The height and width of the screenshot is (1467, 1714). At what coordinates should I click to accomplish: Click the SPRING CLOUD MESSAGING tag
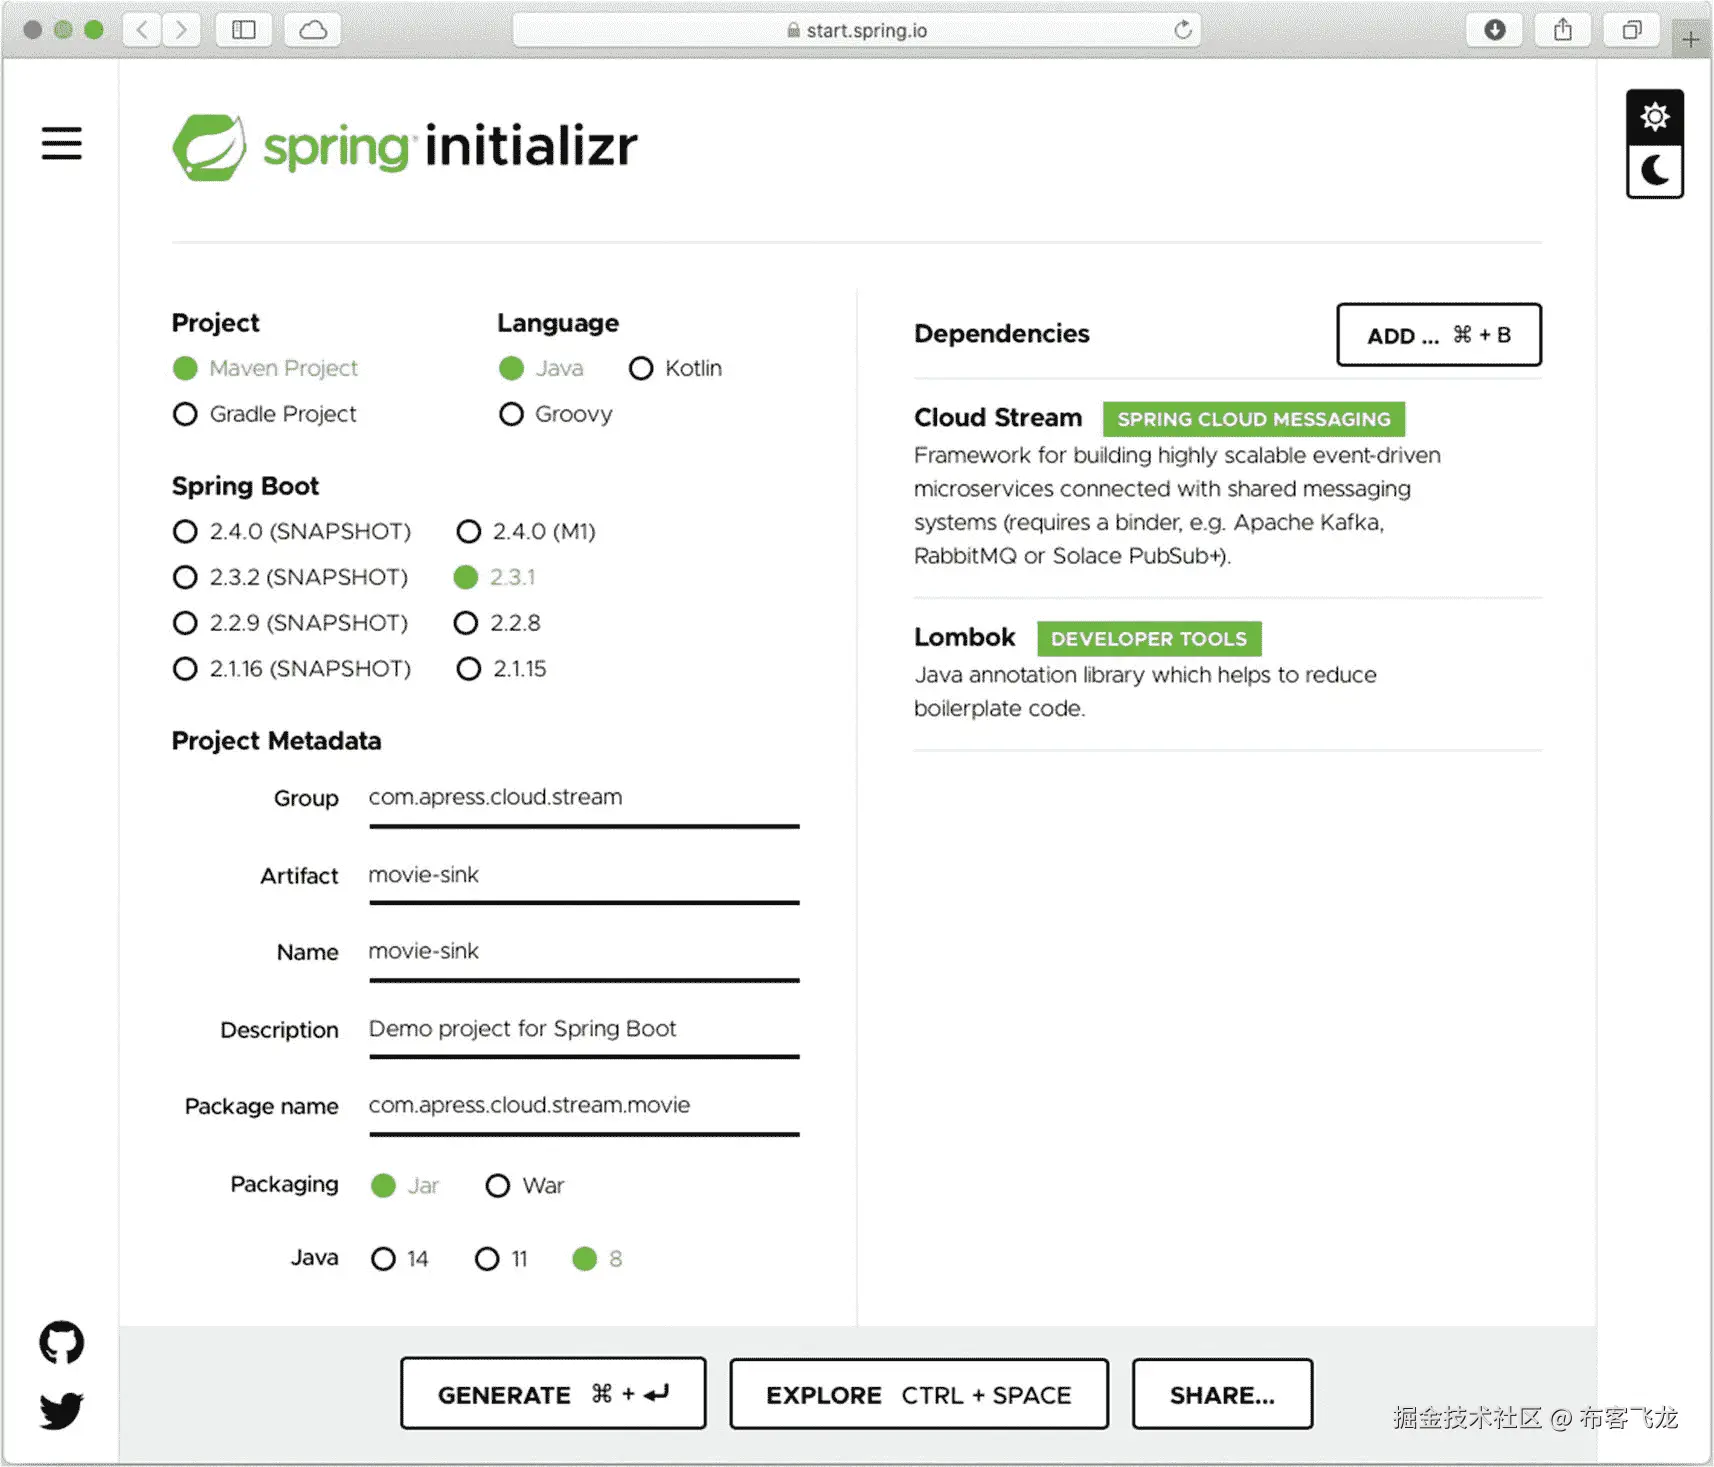pyautogui.click(x=1254, y=419)
